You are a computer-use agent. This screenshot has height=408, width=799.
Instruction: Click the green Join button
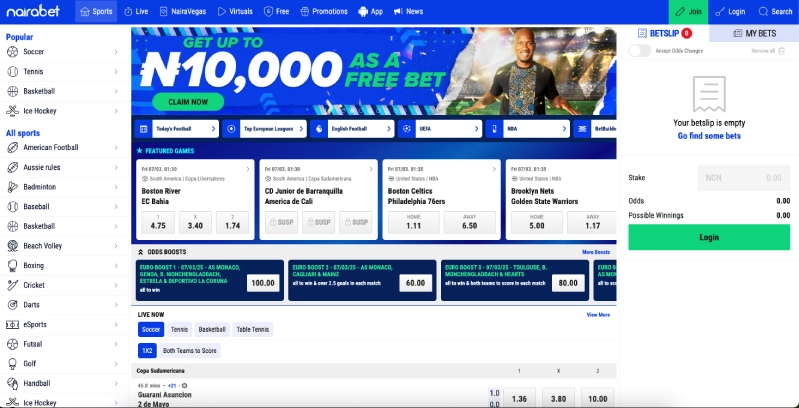coord(688,12)
